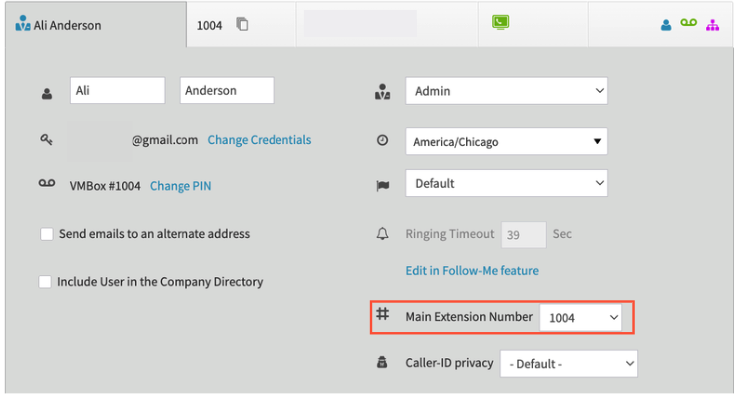Click the person icon next to the first name
The height and width of the screenshot is (396, 741).
click(x=47, y=94)
